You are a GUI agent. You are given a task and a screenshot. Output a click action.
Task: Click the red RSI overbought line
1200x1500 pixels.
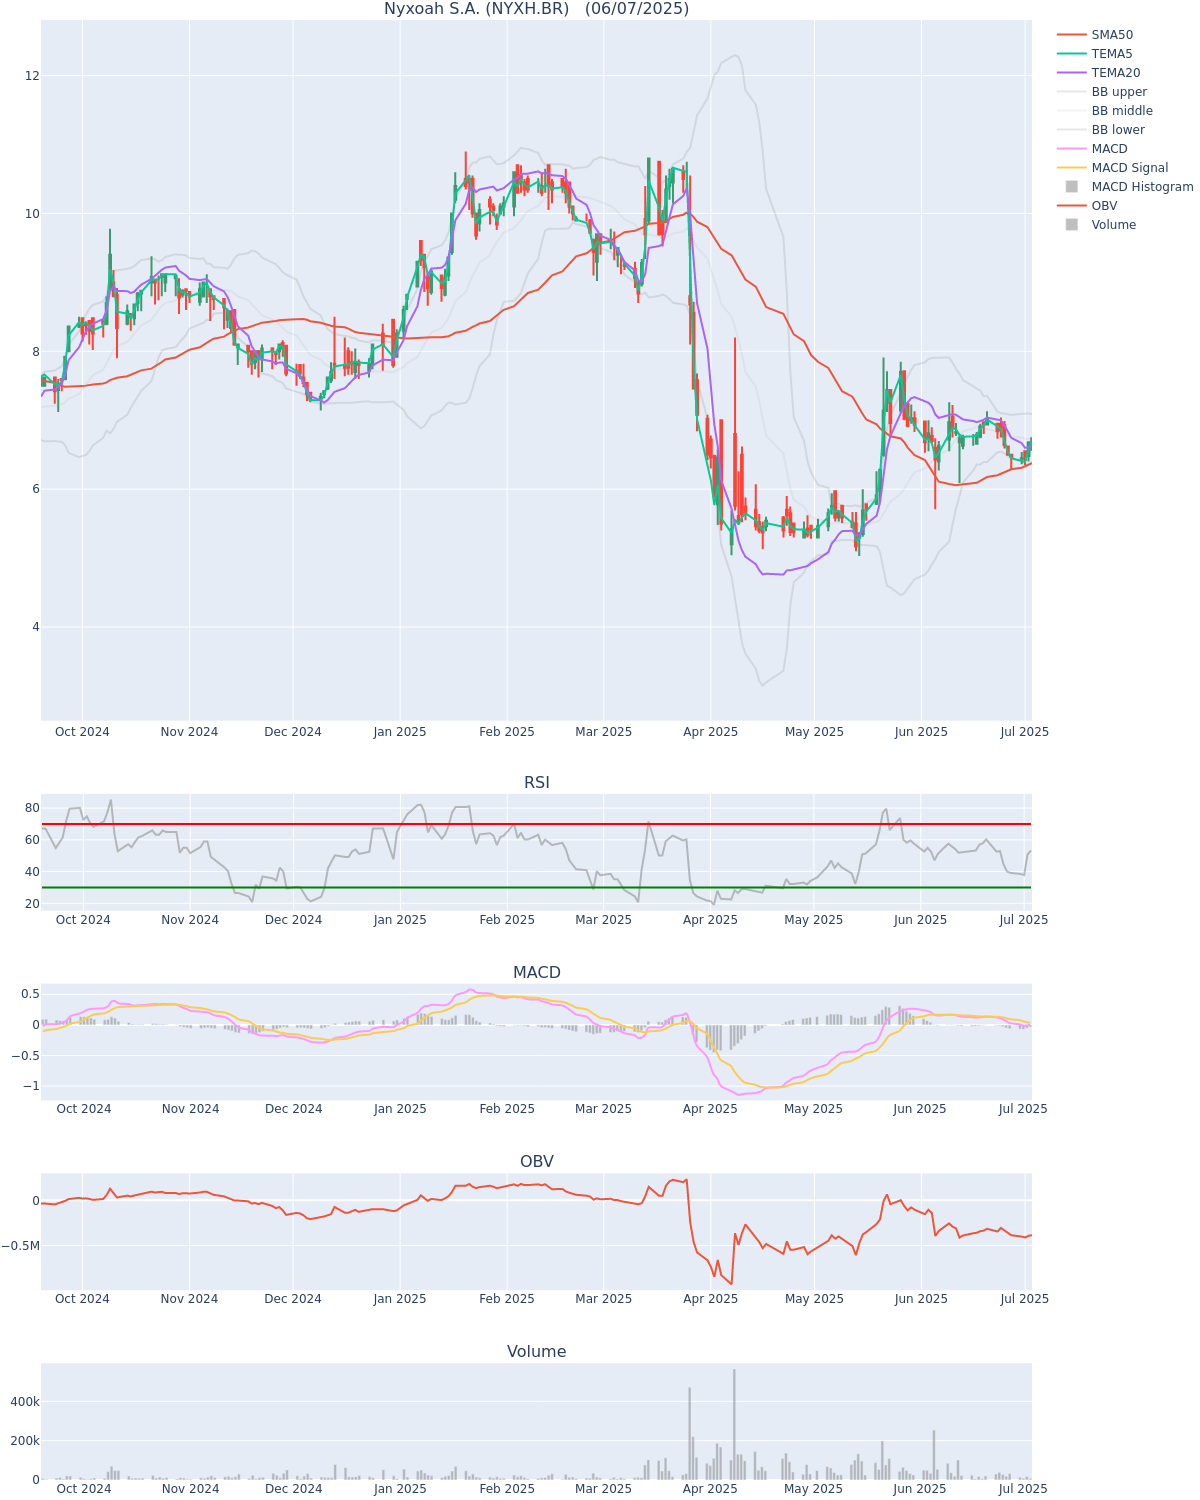(x=536, y=824)
